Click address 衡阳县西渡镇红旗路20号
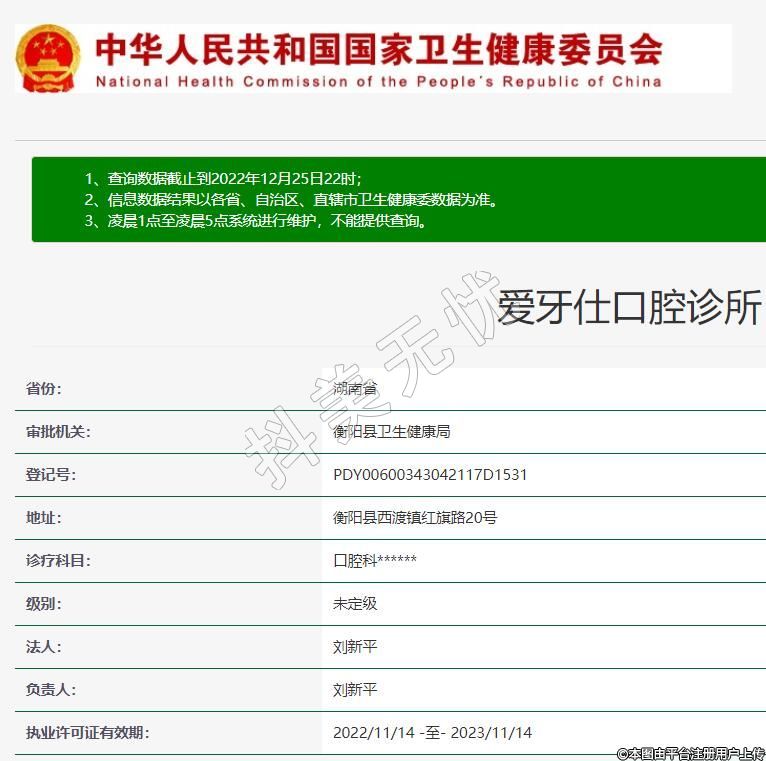Screen dimensions: 766x761 tap(415, 518)
